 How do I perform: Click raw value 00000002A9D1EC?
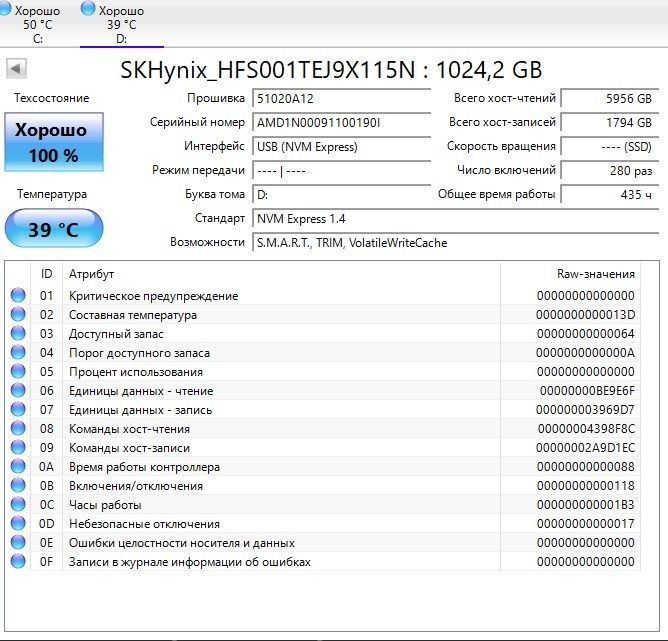[x=585, y=448]
